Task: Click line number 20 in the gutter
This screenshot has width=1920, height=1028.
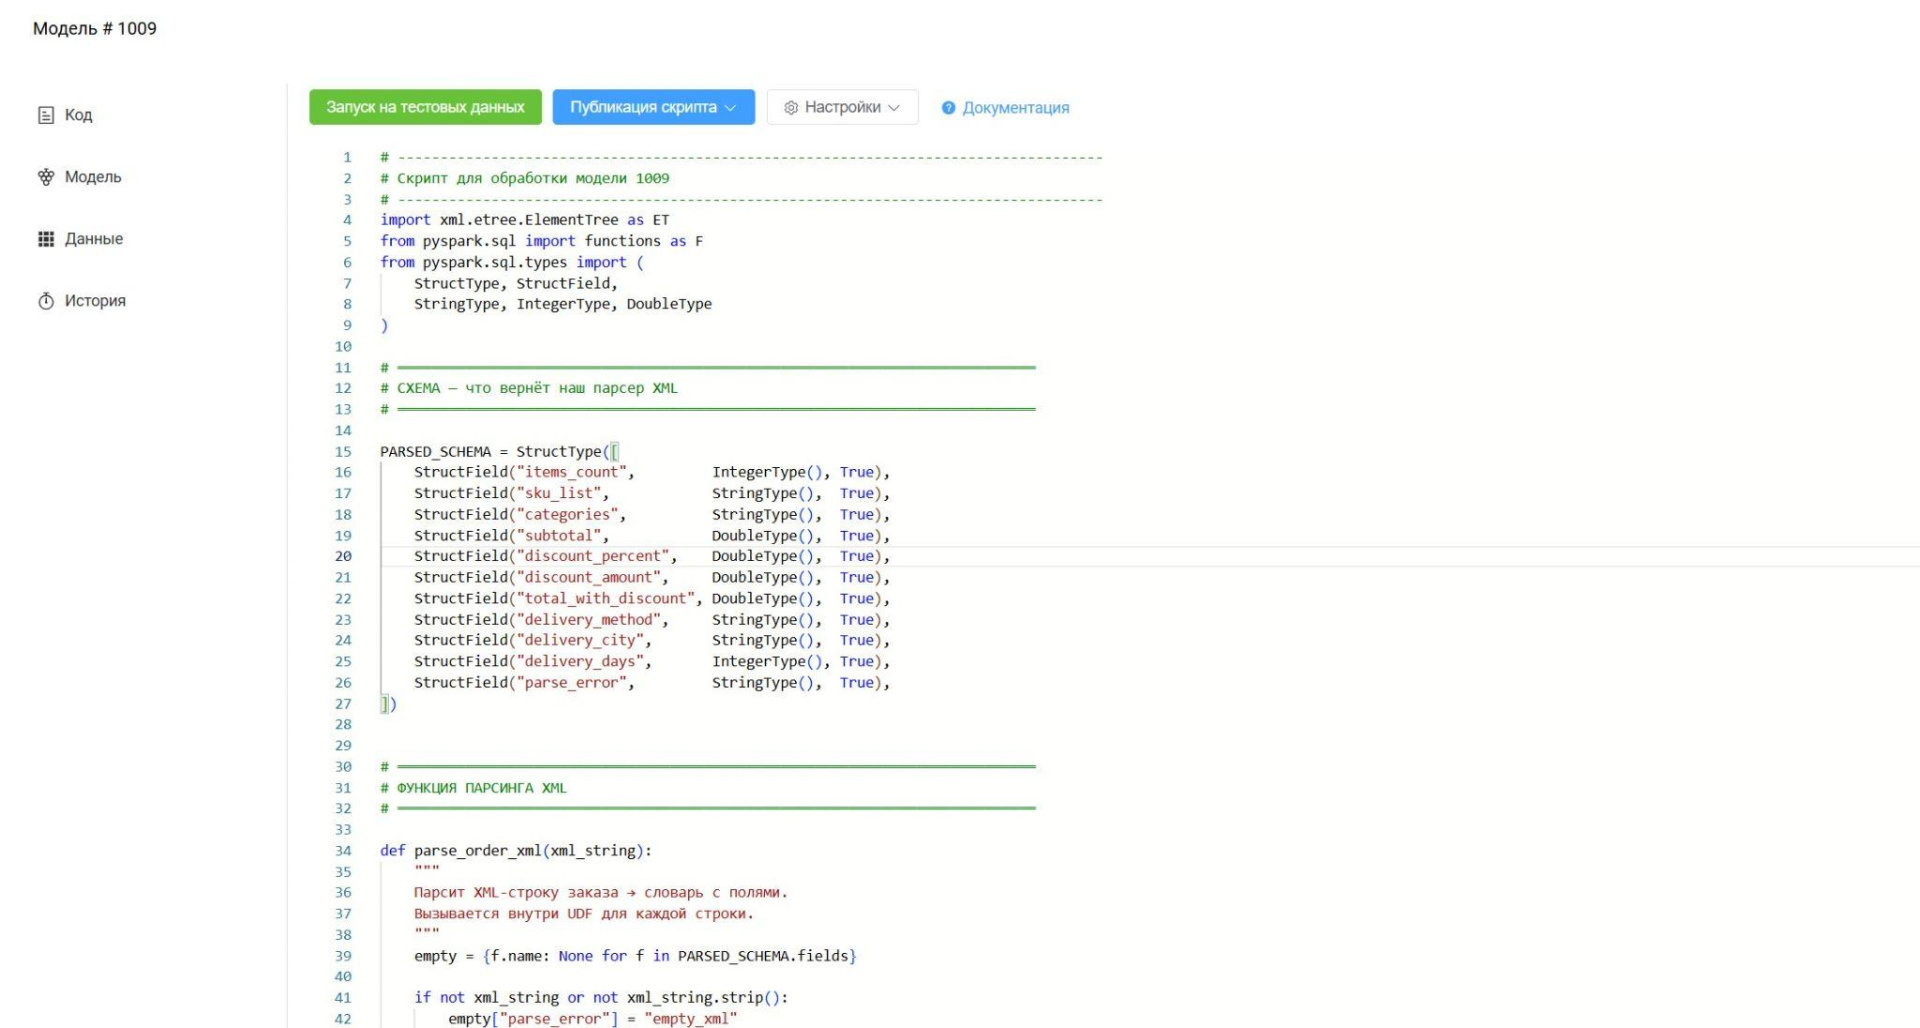Action: click(x=343, y=556)
